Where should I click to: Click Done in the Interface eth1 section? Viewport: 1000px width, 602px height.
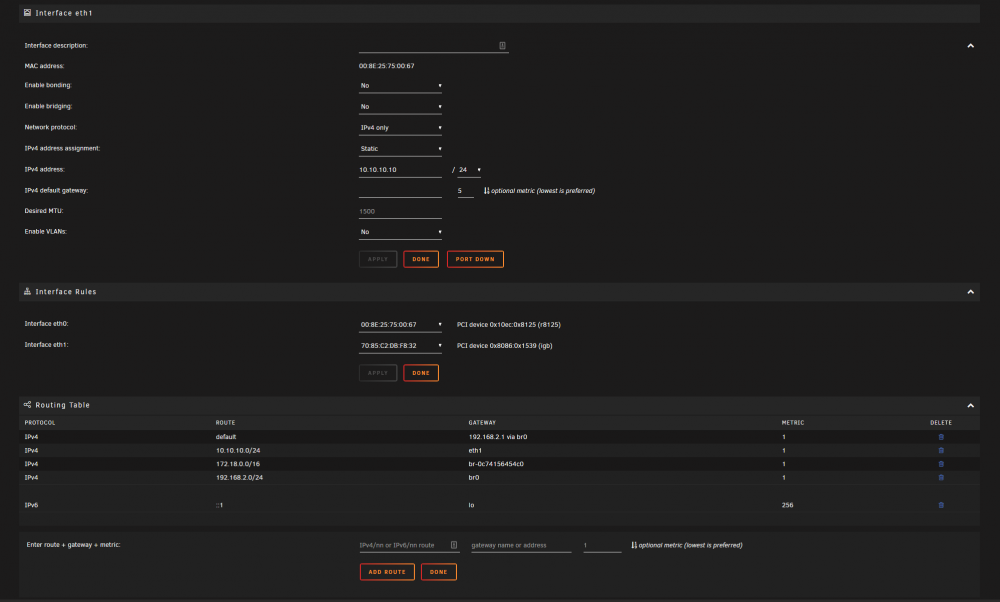click(421, 259)
